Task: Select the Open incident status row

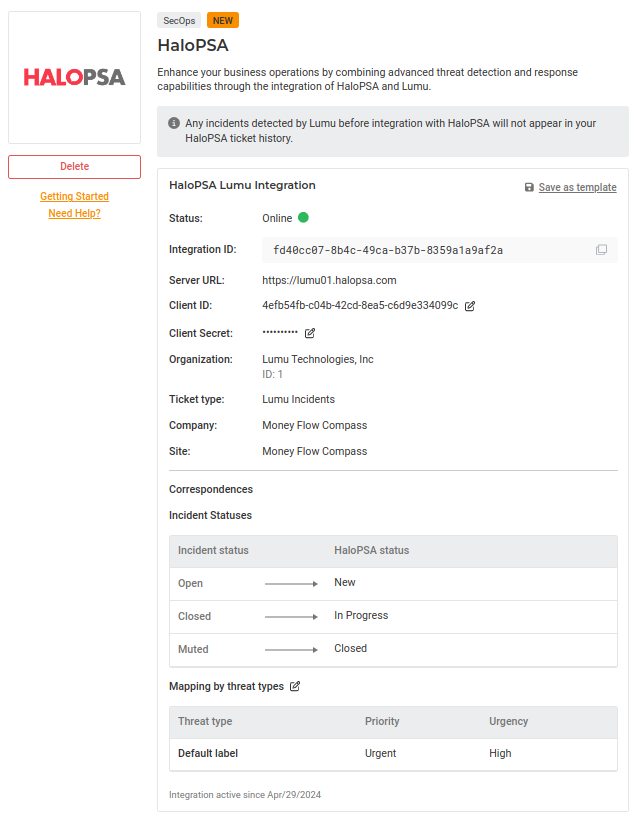Action: click(393, 583)
